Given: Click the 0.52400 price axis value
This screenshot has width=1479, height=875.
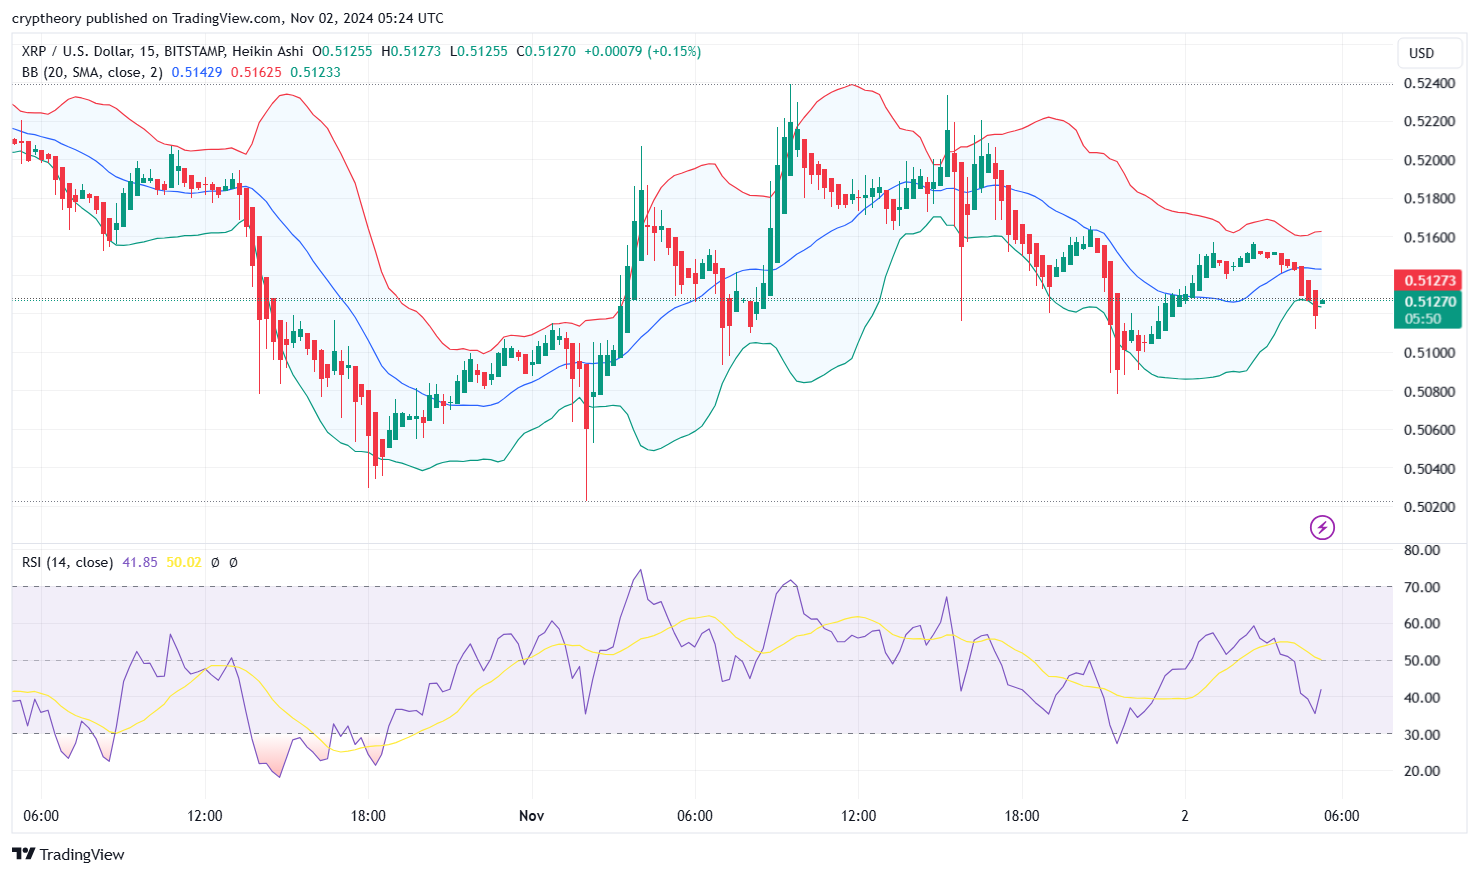Looking at the screenshot, I should click(1429, 83).
